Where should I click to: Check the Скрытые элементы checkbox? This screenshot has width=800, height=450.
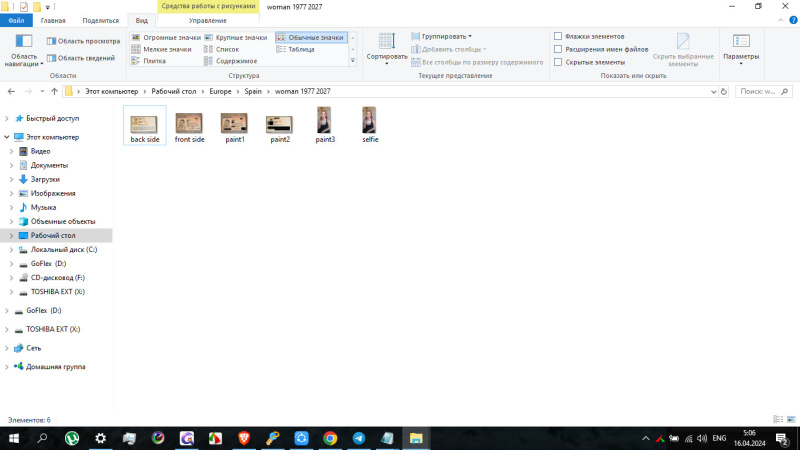pos(558,62)
